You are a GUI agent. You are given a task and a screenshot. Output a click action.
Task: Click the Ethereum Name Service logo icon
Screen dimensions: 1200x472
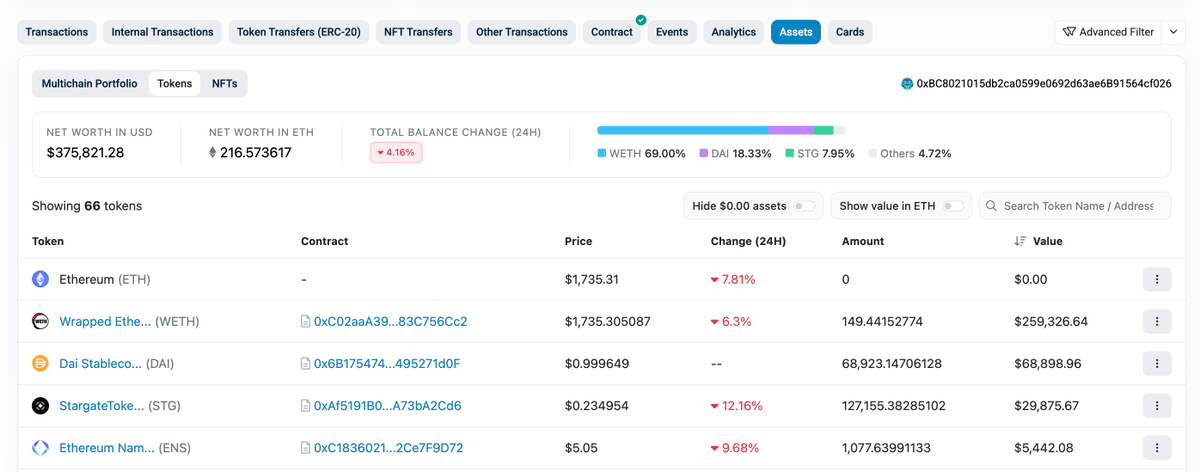40,447
